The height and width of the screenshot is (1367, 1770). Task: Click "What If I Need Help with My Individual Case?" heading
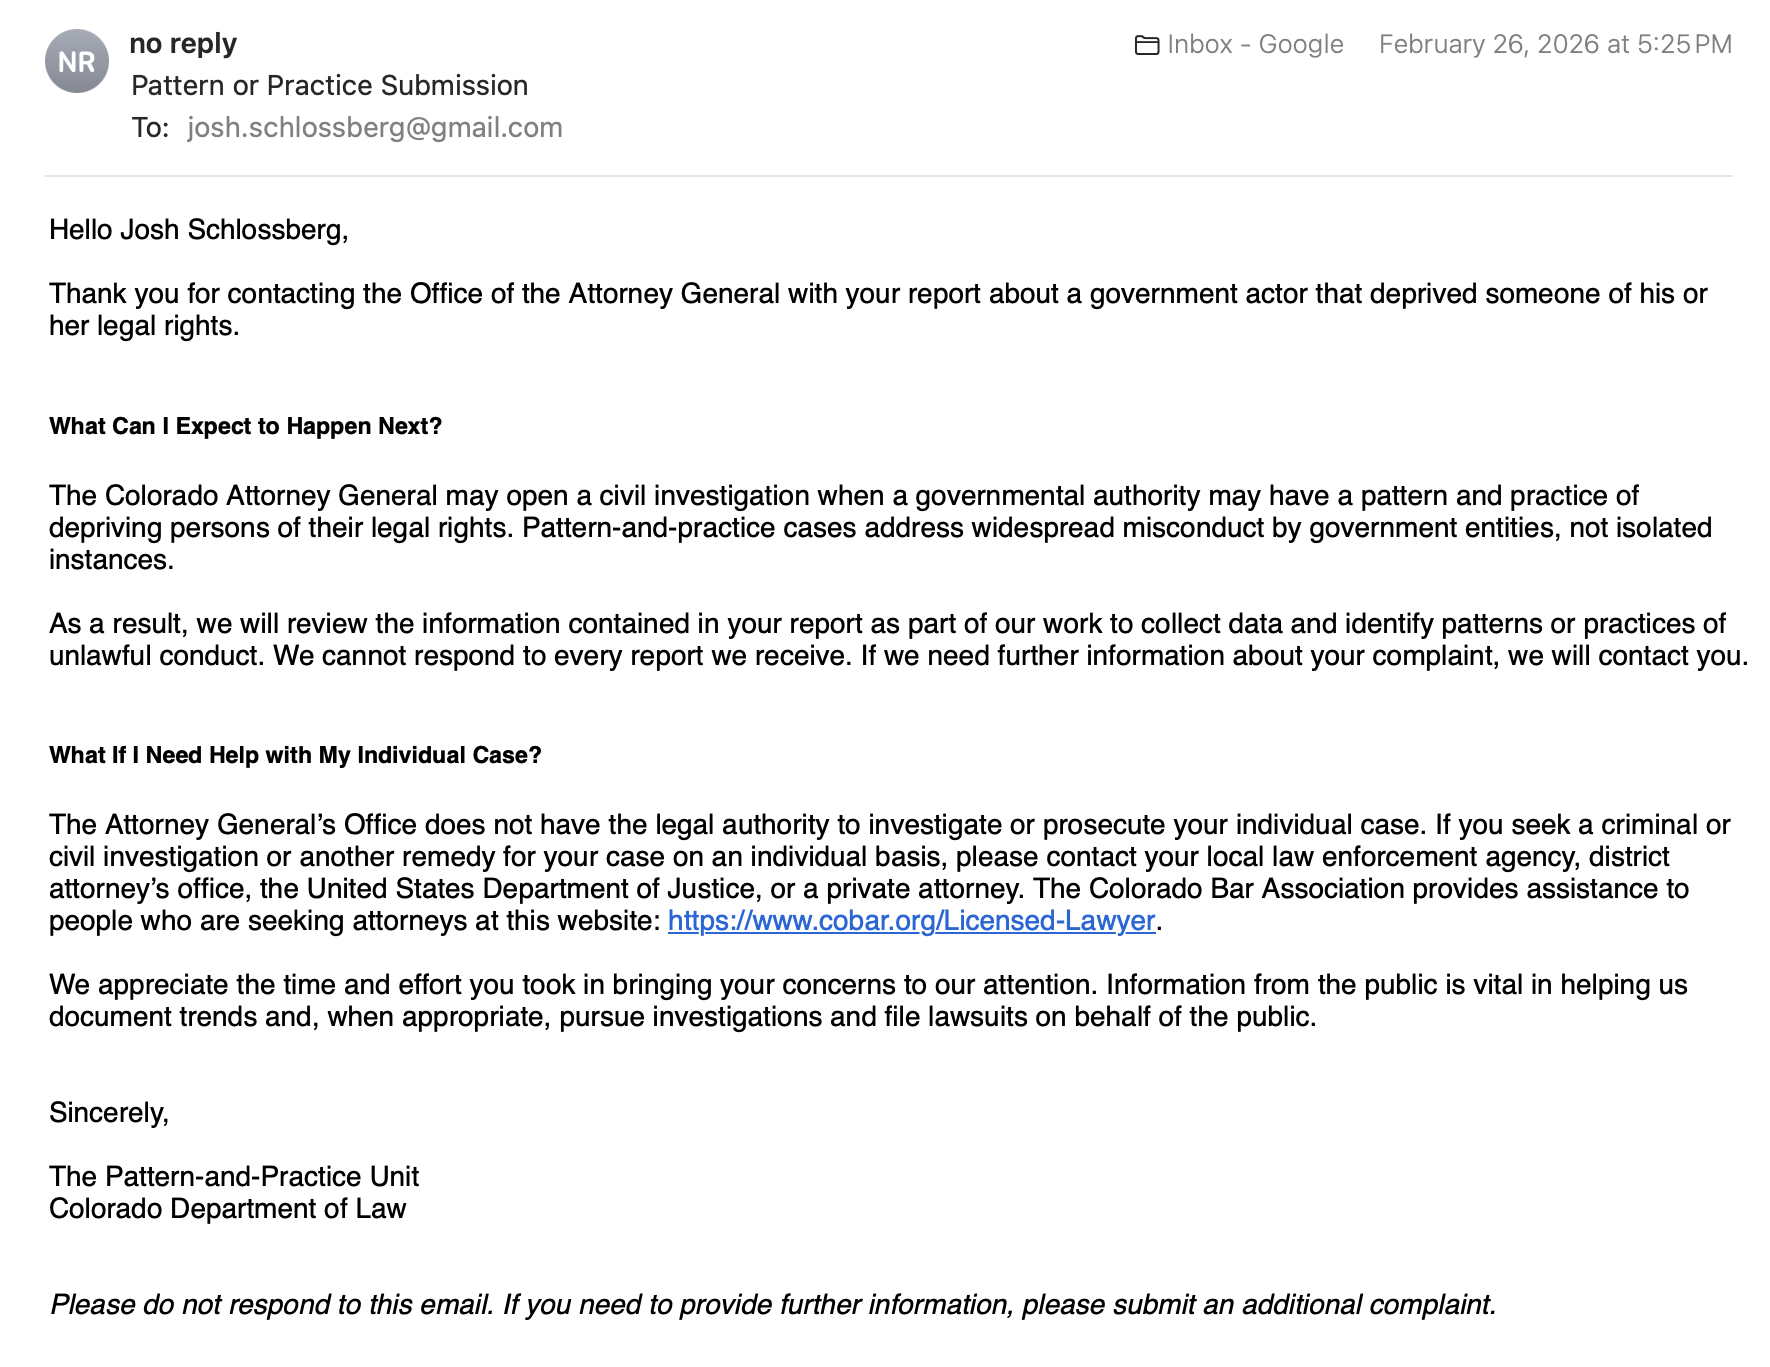[x=295, y=755]
